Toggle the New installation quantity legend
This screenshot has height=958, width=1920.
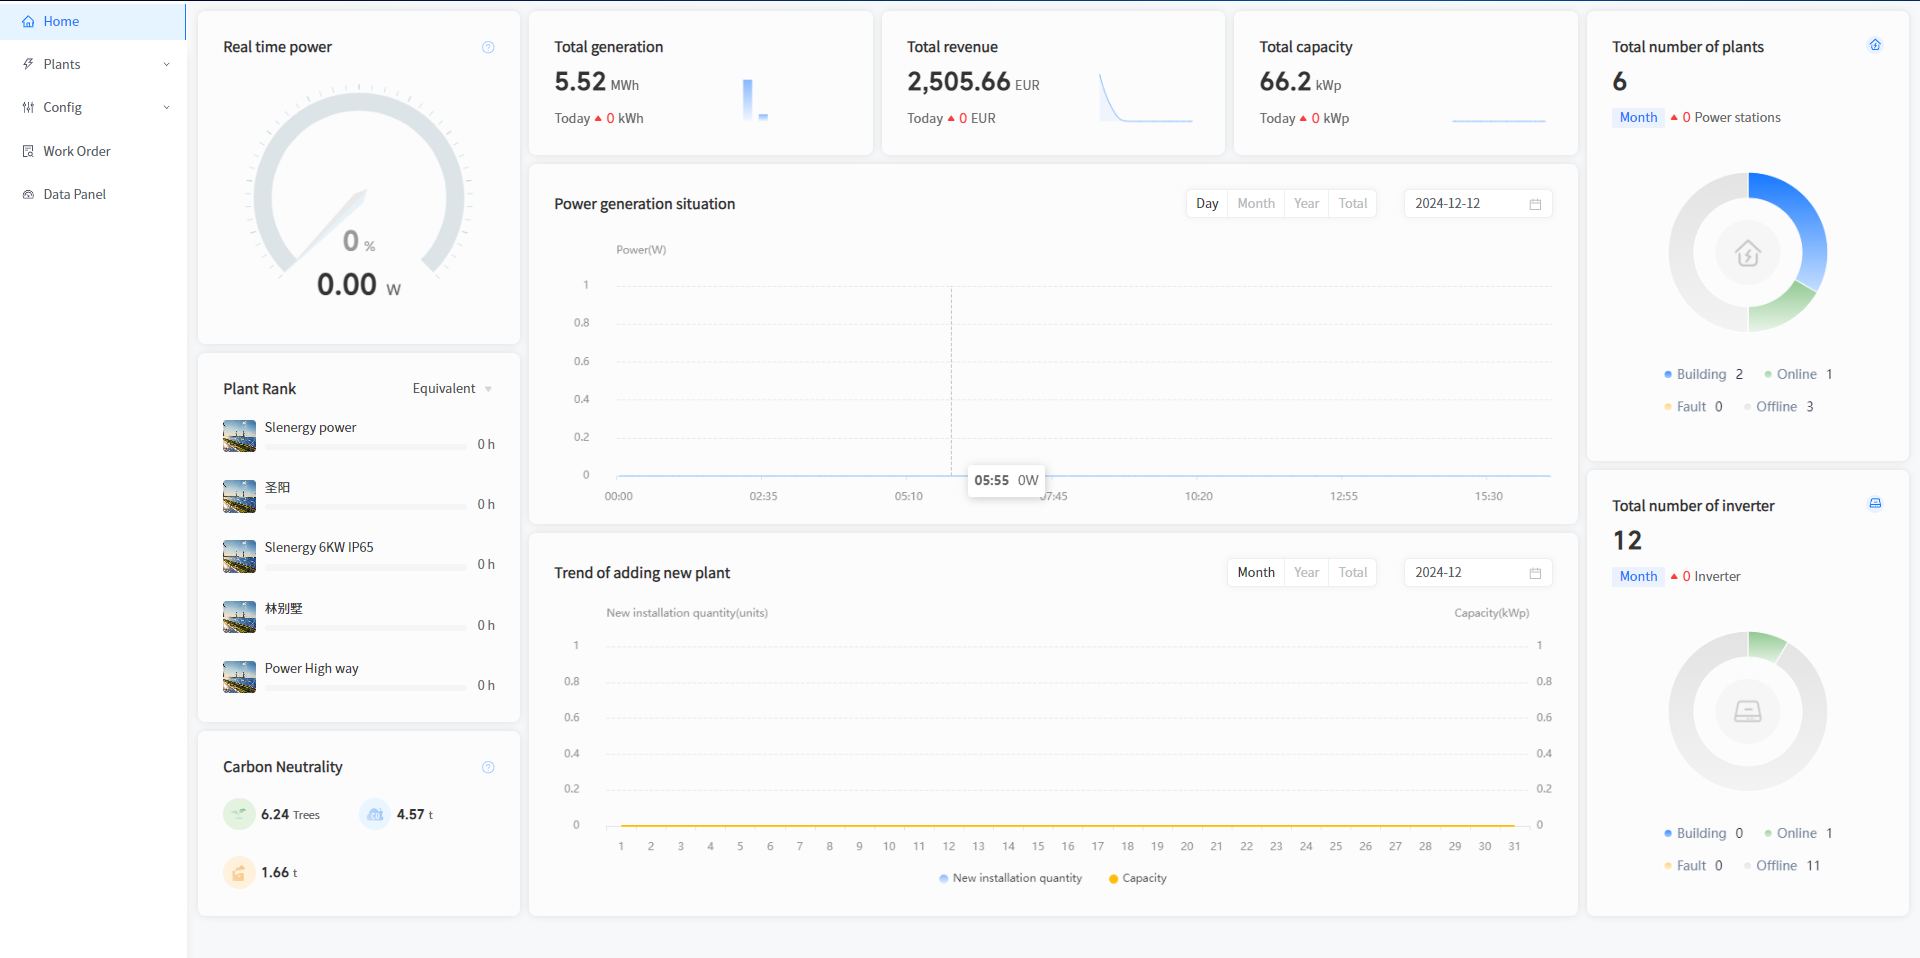(1010, 878)
